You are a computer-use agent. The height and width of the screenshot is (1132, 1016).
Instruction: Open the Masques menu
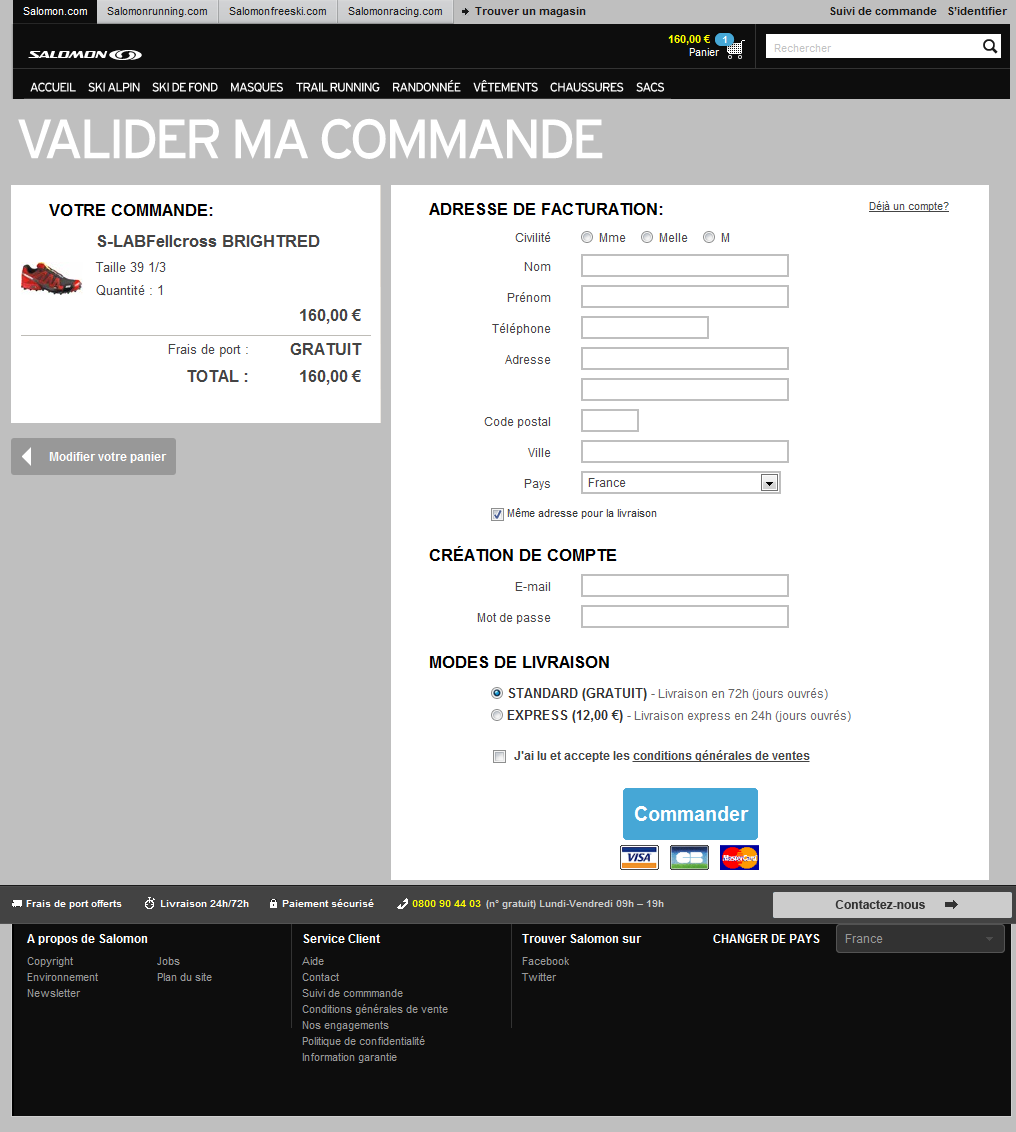tap(256, 87)
